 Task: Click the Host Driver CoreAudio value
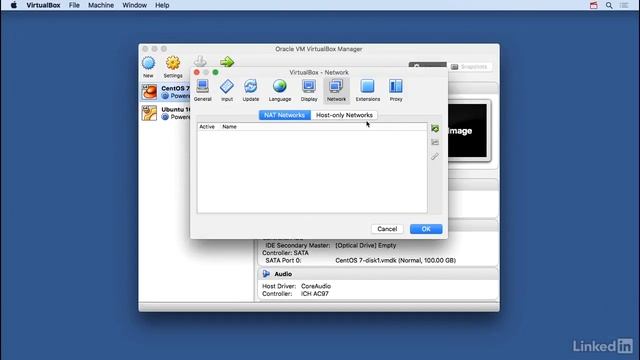tap(316, 286)
